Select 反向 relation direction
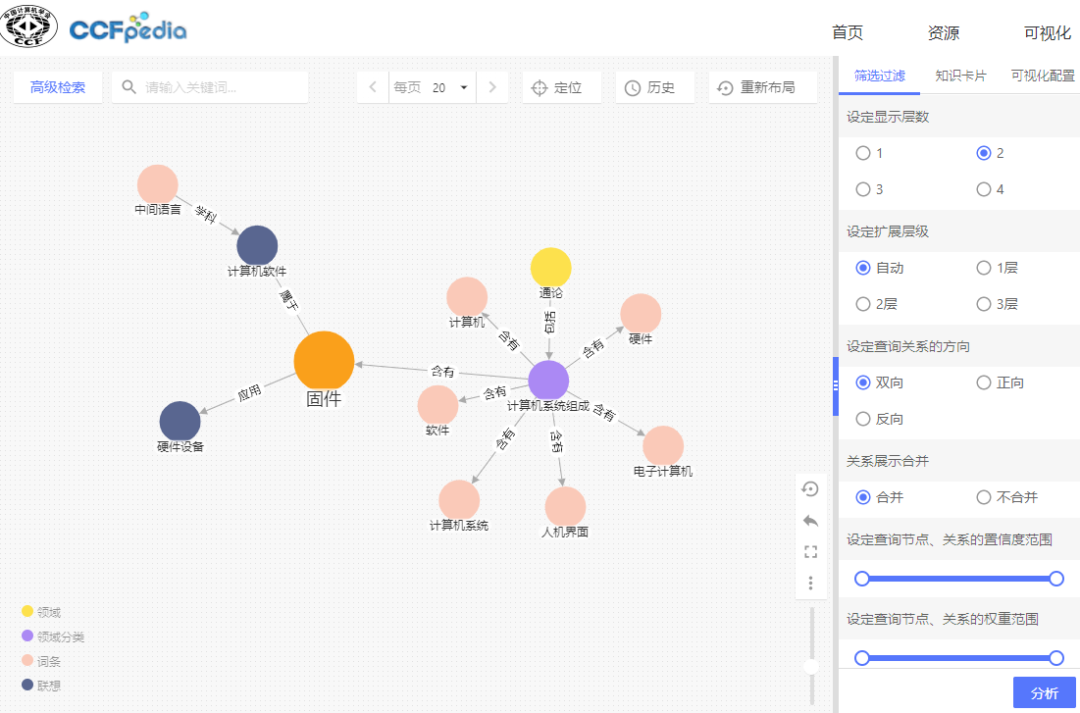The width and height of the screenshot is (1080, 713). tap(863, 418)
